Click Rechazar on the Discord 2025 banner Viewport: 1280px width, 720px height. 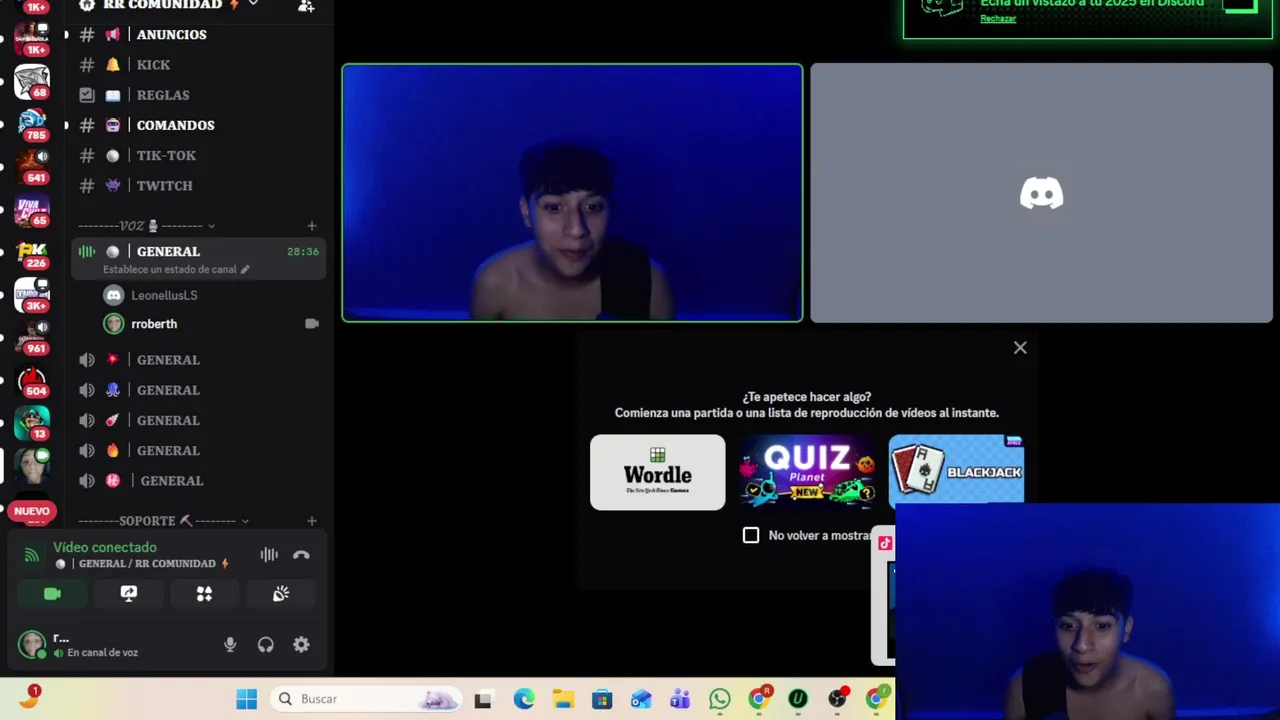[x=998, y=19]
